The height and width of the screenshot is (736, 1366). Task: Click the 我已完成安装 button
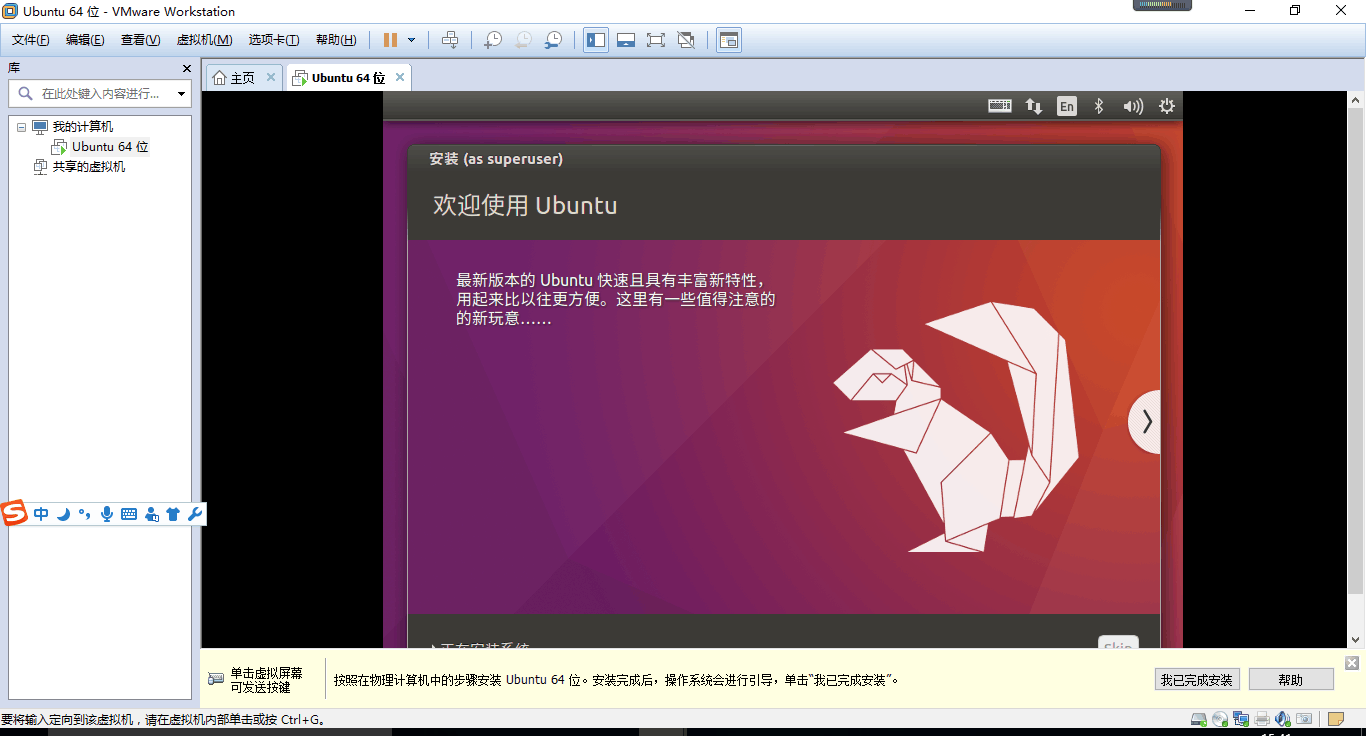click(x=1196, y=680)
